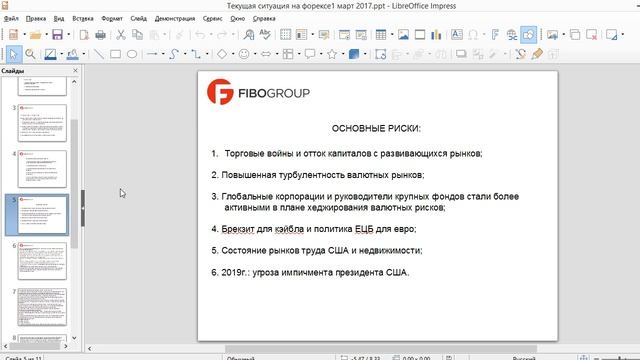Select the Connector tool
Image resolution: width=640 pixels, height=360 pixels.
tap(196, 54)
